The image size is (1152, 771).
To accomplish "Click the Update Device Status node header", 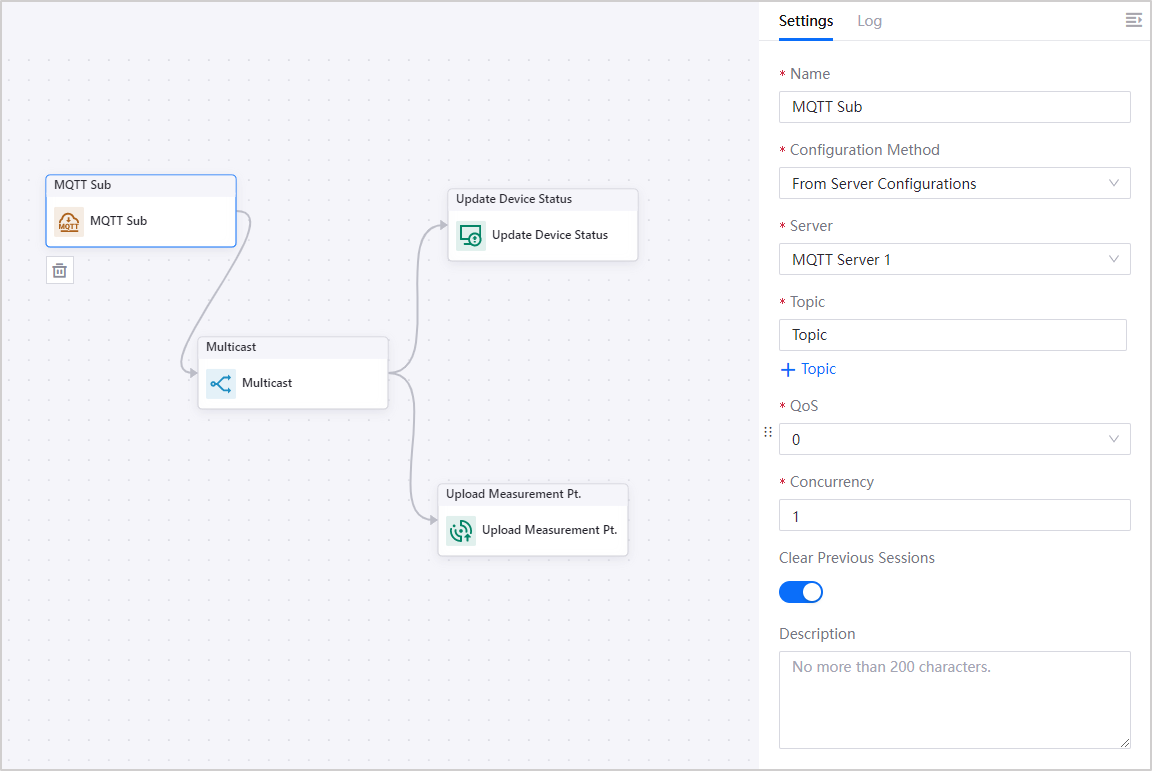I will (542, 199).
